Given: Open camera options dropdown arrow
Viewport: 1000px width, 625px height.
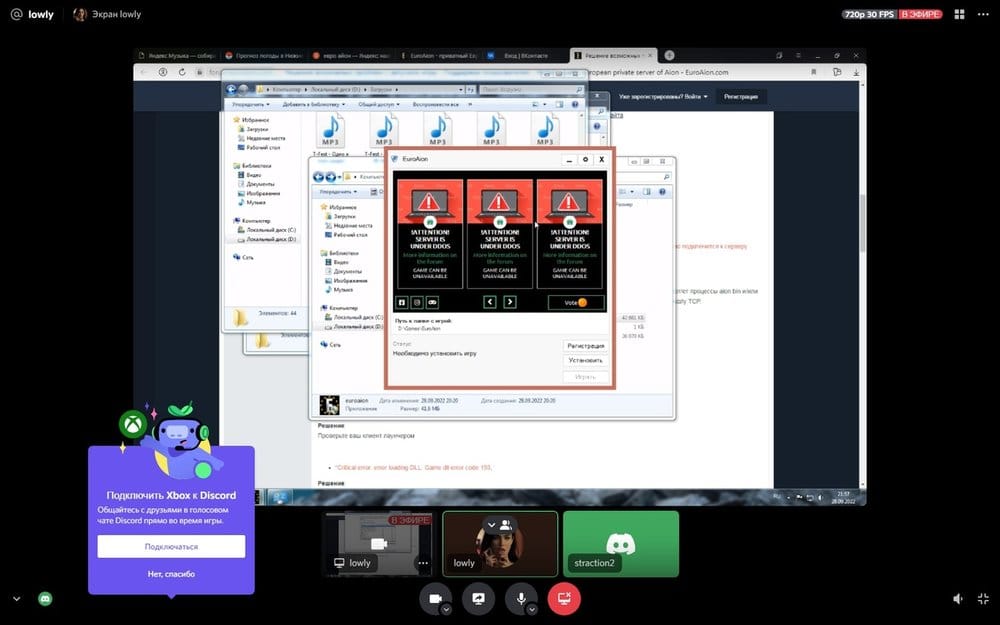Looking at the screenshot, I should point(446,609).
